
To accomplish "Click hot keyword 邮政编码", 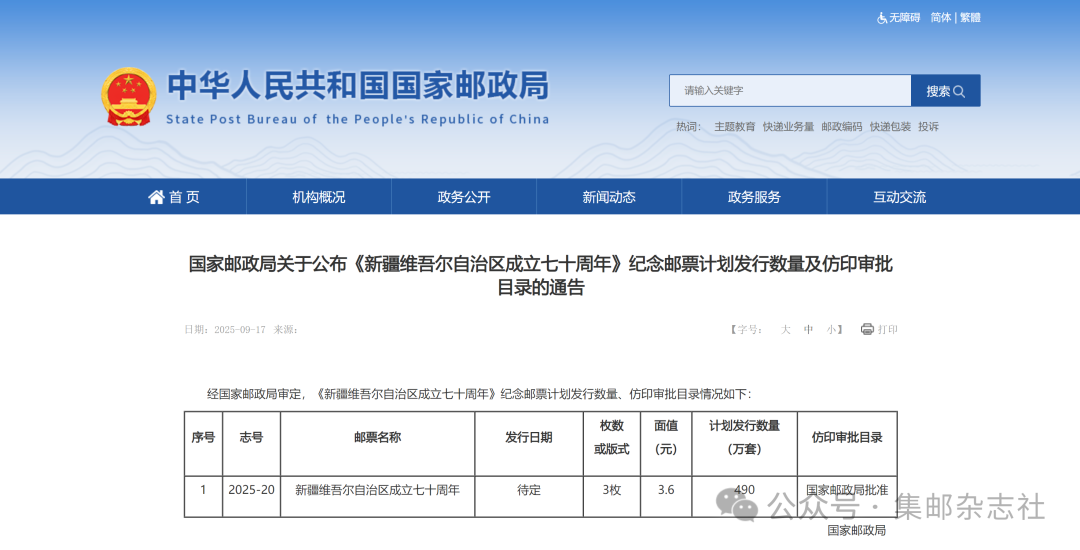I will [842, 127].
